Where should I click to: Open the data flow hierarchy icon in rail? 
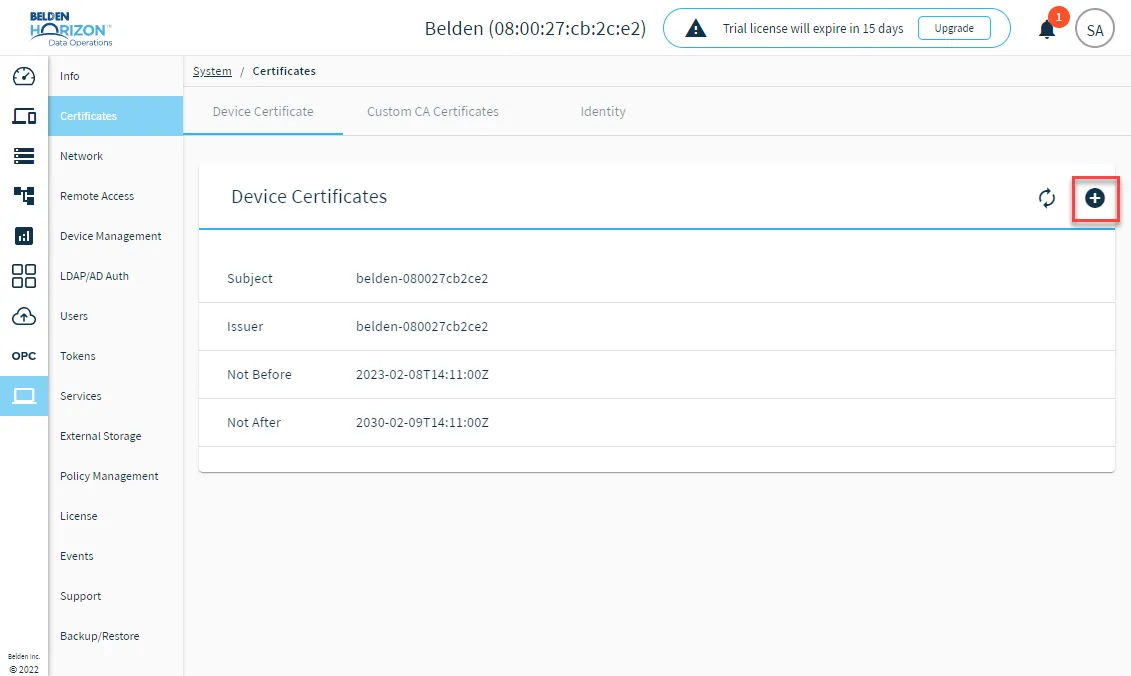click(x=24, y=196)
